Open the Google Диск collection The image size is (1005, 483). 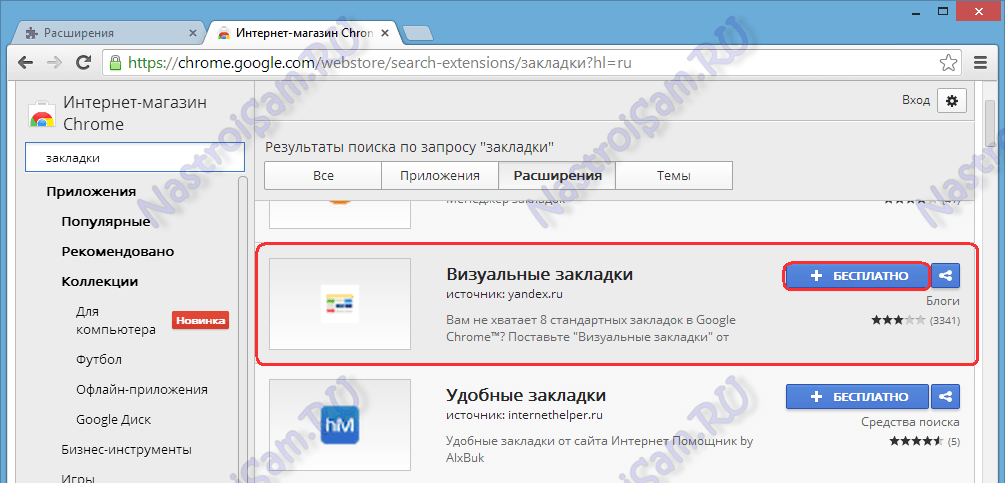115,419
